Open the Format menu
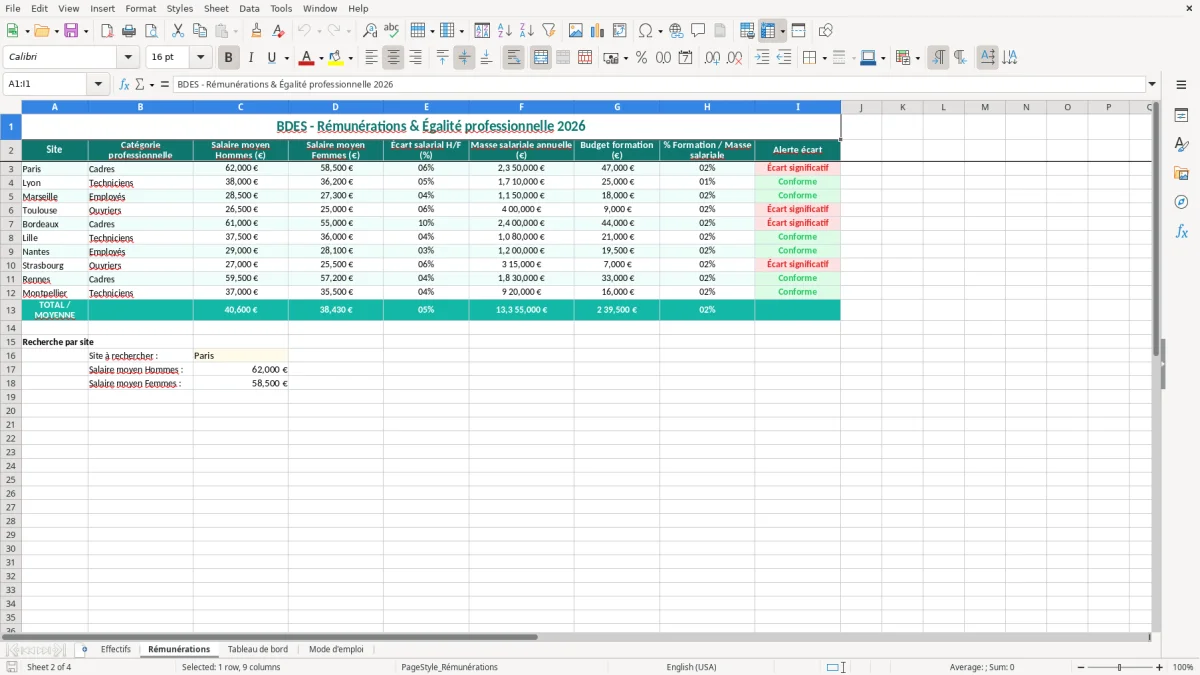The width and height of the screenshot is (1200, 675). point(140,8)
